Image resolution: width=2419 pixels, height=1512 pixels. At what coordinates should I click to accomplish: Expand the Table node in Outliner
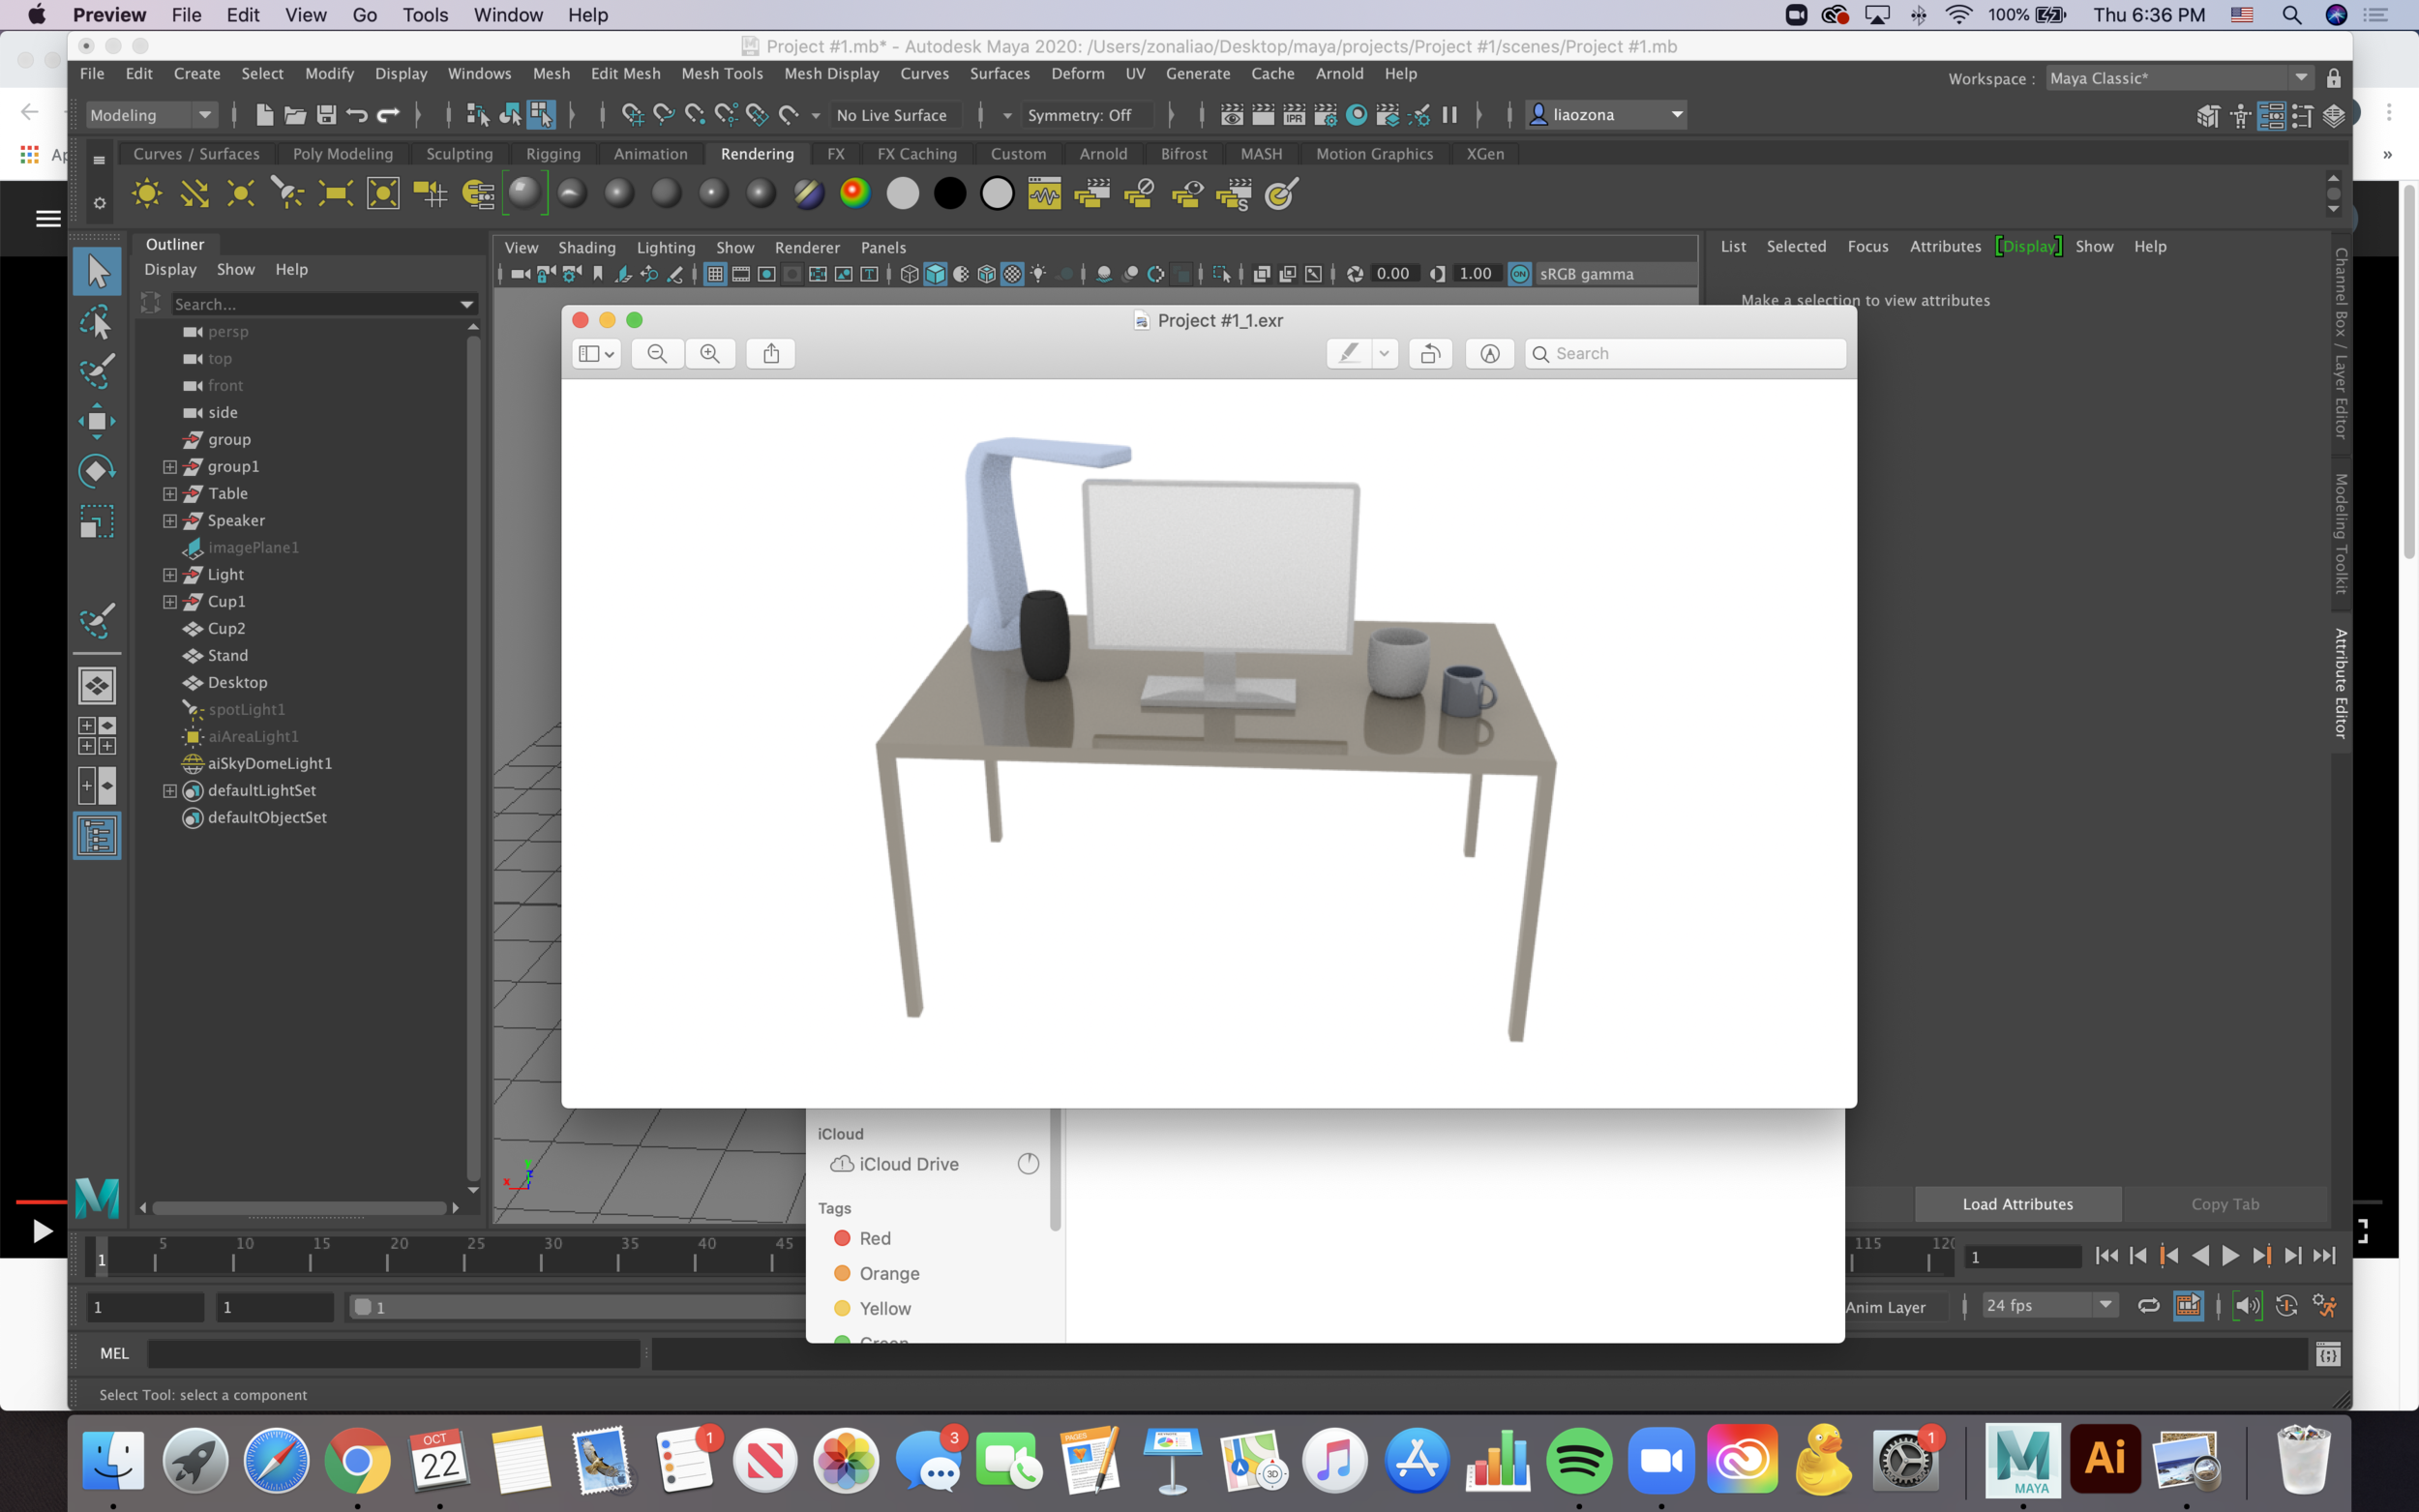170,494
